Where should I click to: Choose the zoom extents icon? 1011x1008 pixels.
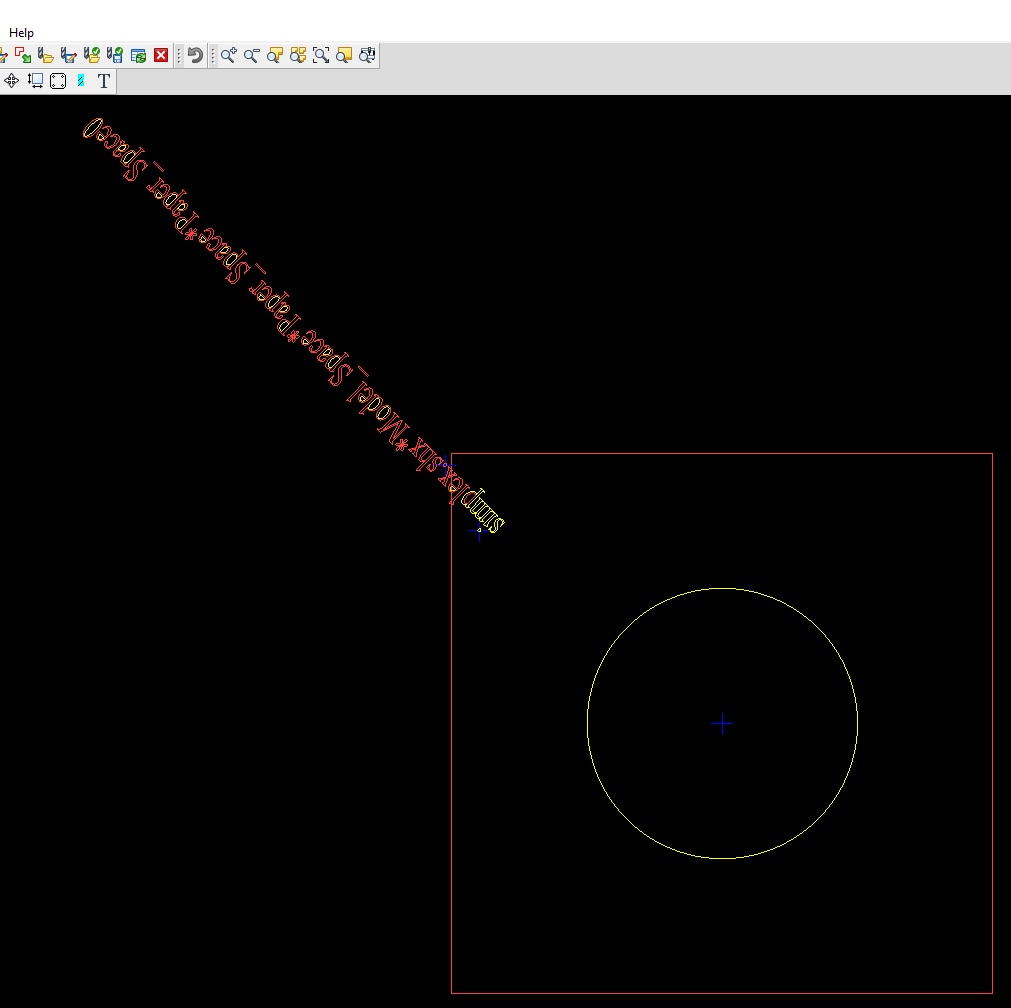click(321, 55)
